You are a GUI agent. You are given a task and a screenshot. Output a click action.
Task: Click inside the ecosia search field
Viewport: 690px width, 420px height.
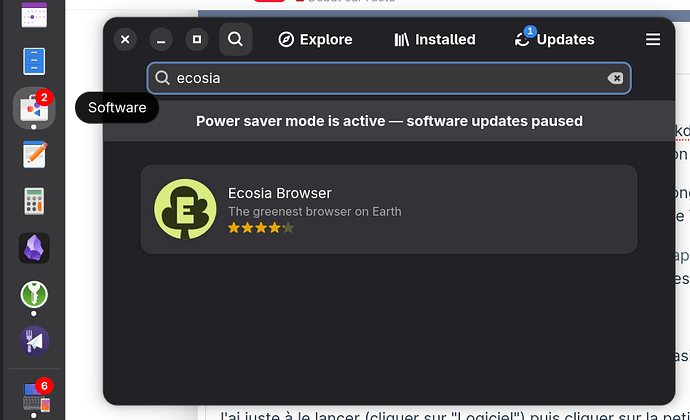point(389,78)
